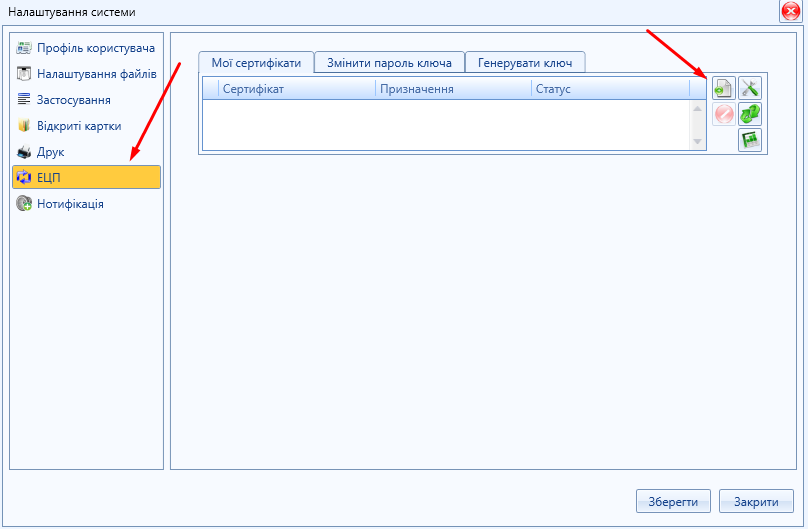808x529 pixels.
Task: Open Нотифікація settings section
Action: [x=70, y=204]
